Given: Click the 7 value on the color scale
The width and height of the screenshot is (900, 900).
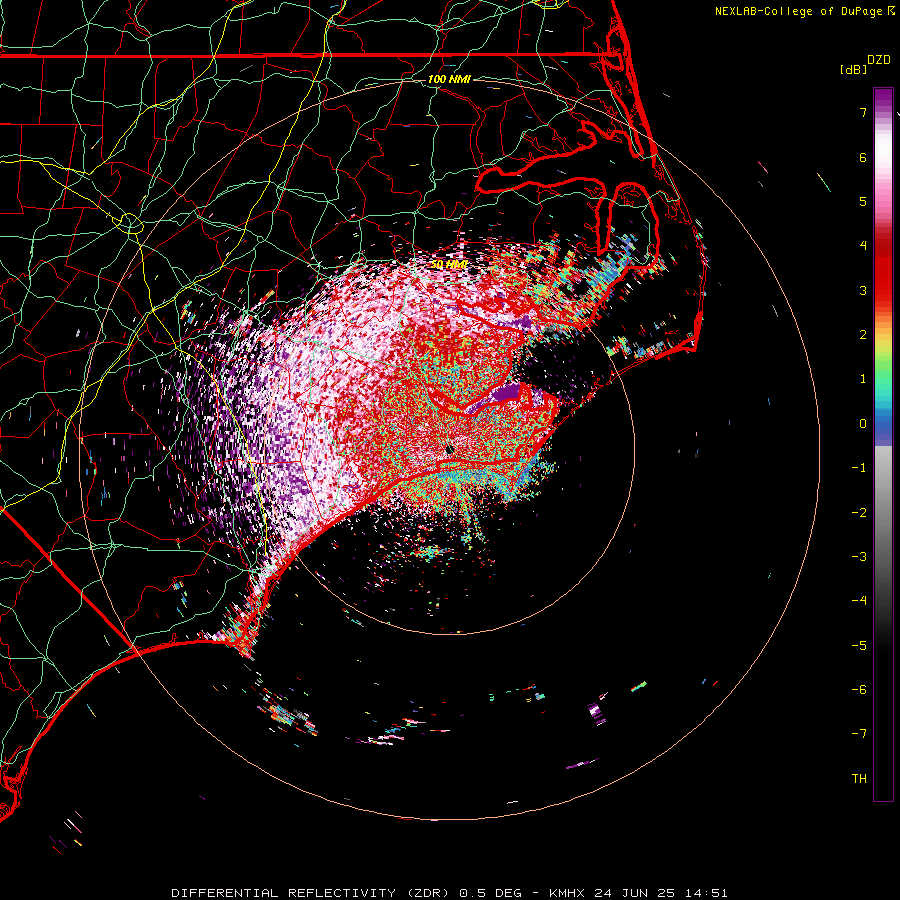Looking at the screenshot, I should 863,112.
